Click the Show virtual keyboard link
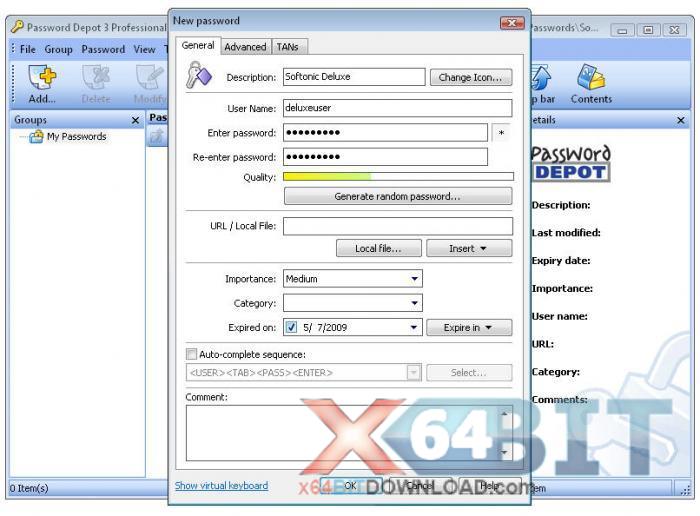Image resolution: width=700 pixels, height=516 pixels. click(221, 486)
